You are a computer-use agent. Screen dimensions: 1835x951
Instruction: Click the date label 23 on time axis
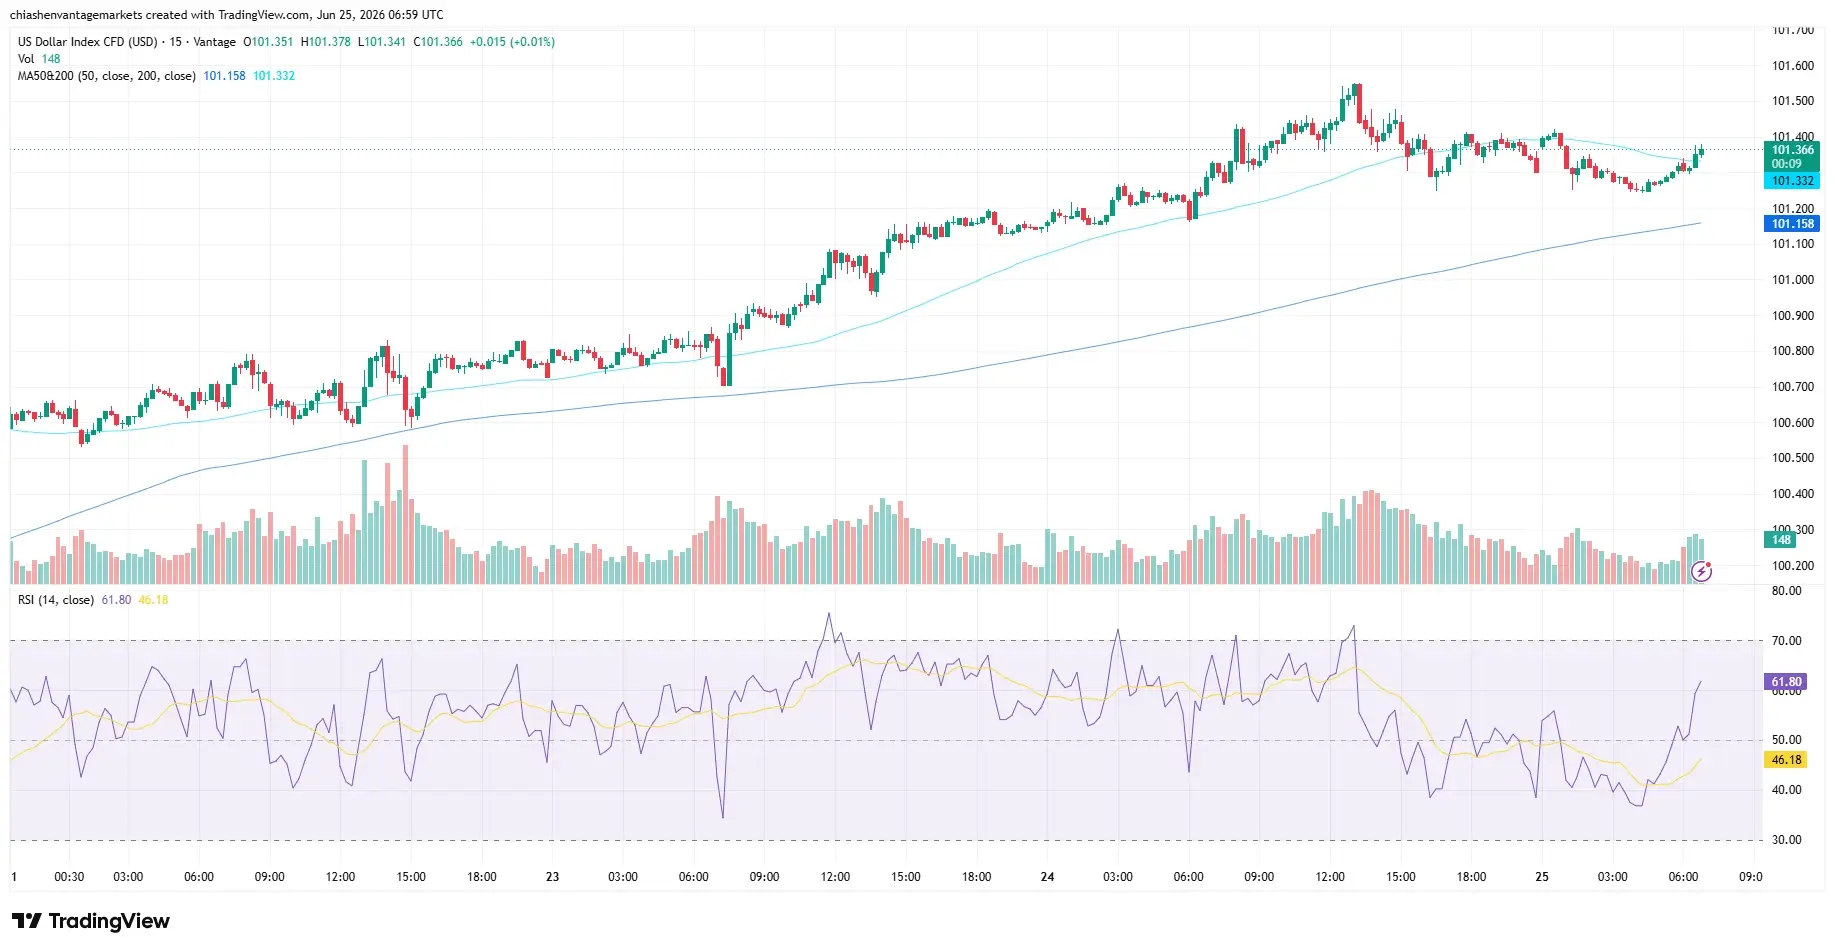tap(552, 877)
